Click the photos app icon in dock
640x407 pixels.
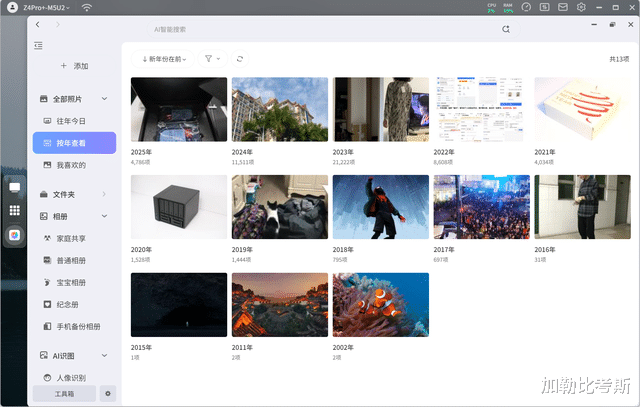click(15, 234)
